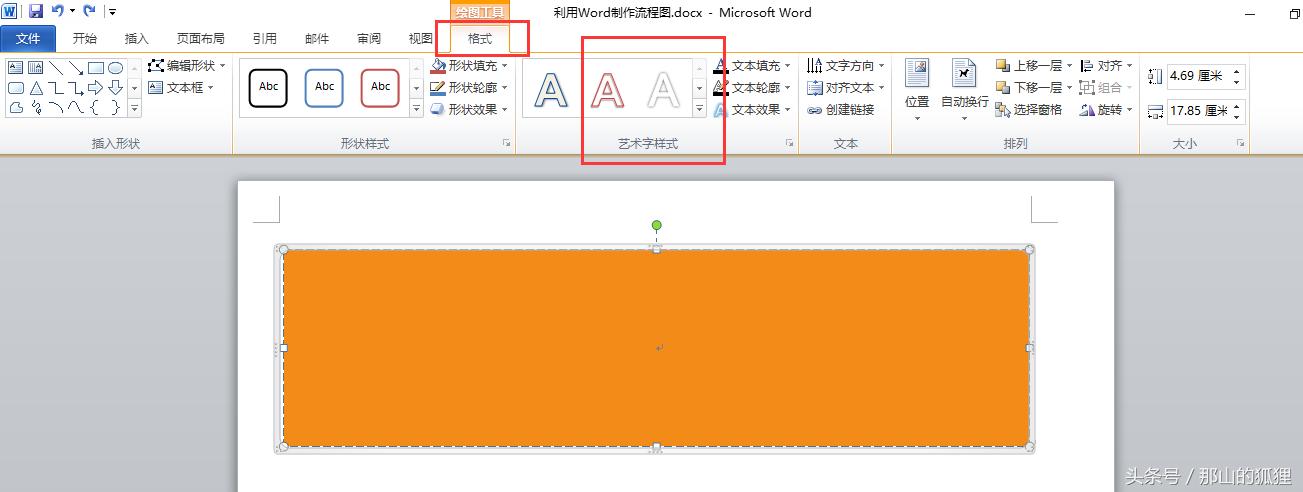Open 文本效果 text effects menu
Image resolution: width=1303 pixels, height=492 pixels.
(x=753, y=109)
